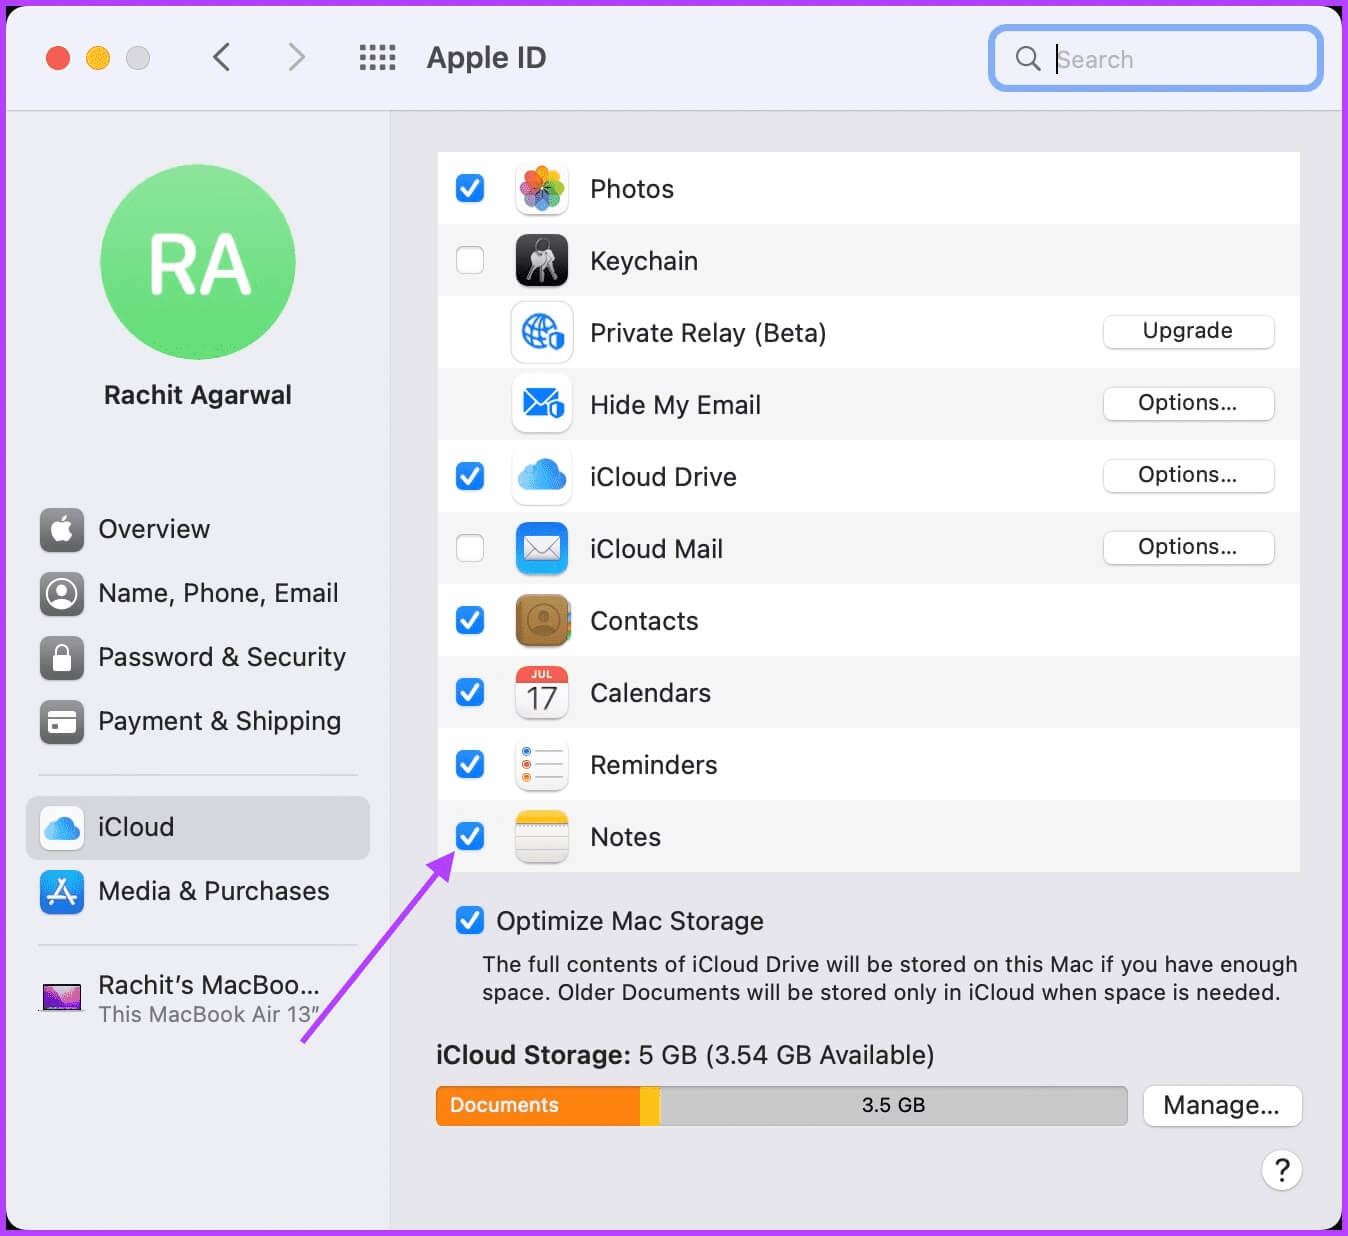
Task: Click the iCloud Mail envelope icon
Action: tap(542, 548)
